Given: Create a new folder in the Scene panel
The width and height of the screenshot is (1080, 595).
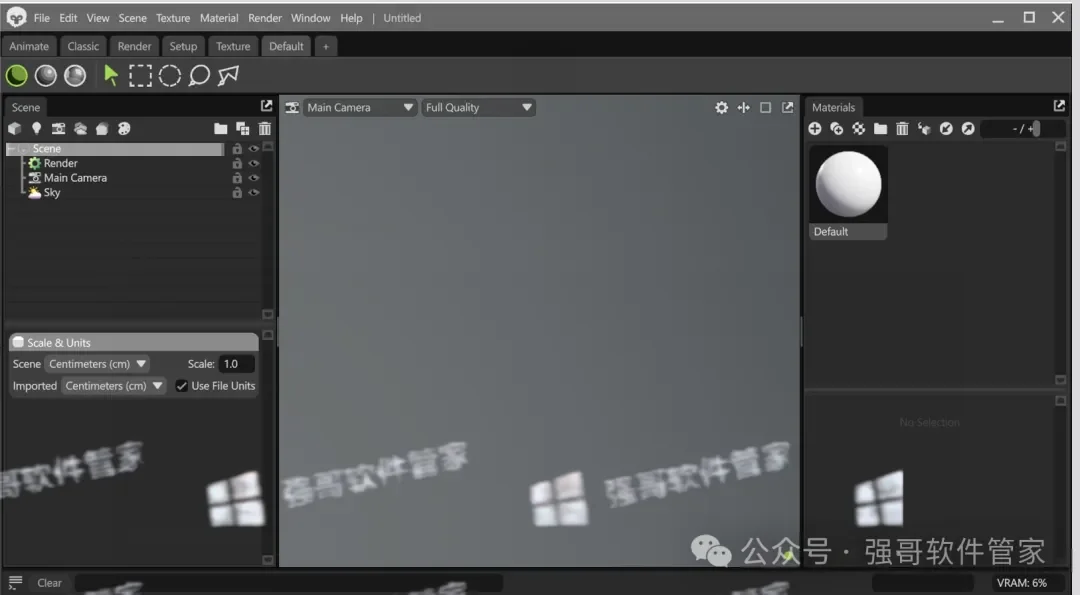Looking at the screenshot, I should click(220, 128).
